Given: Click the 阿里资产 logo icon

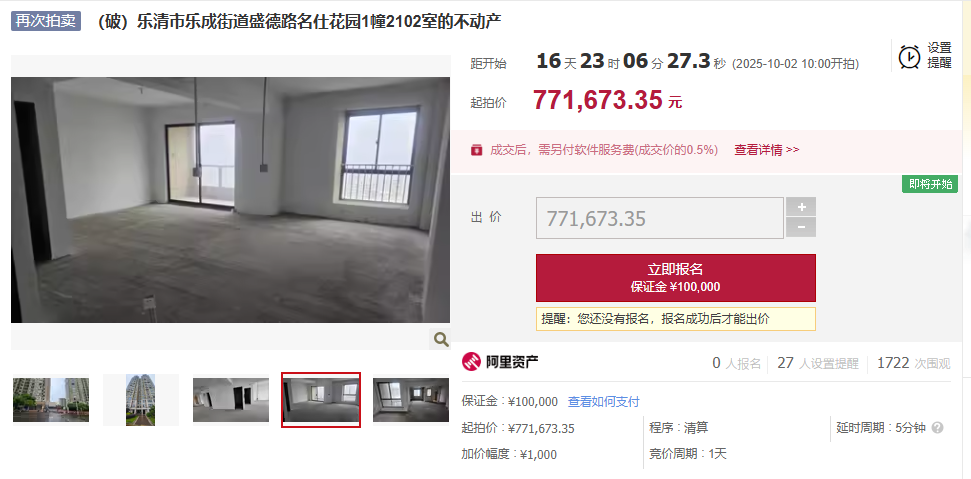Looking at the screenshot, I should 471,361.
